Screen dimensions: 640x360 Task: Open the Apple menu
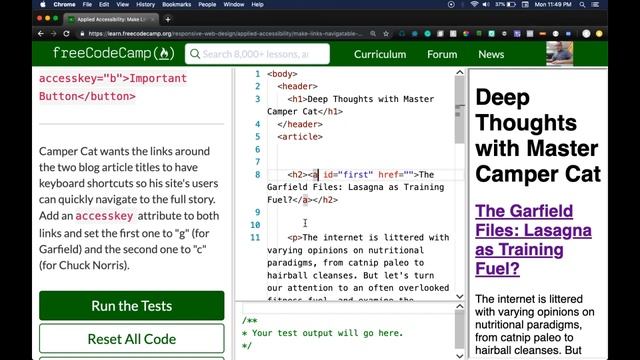pyautogui.click(x=43, y=4)
